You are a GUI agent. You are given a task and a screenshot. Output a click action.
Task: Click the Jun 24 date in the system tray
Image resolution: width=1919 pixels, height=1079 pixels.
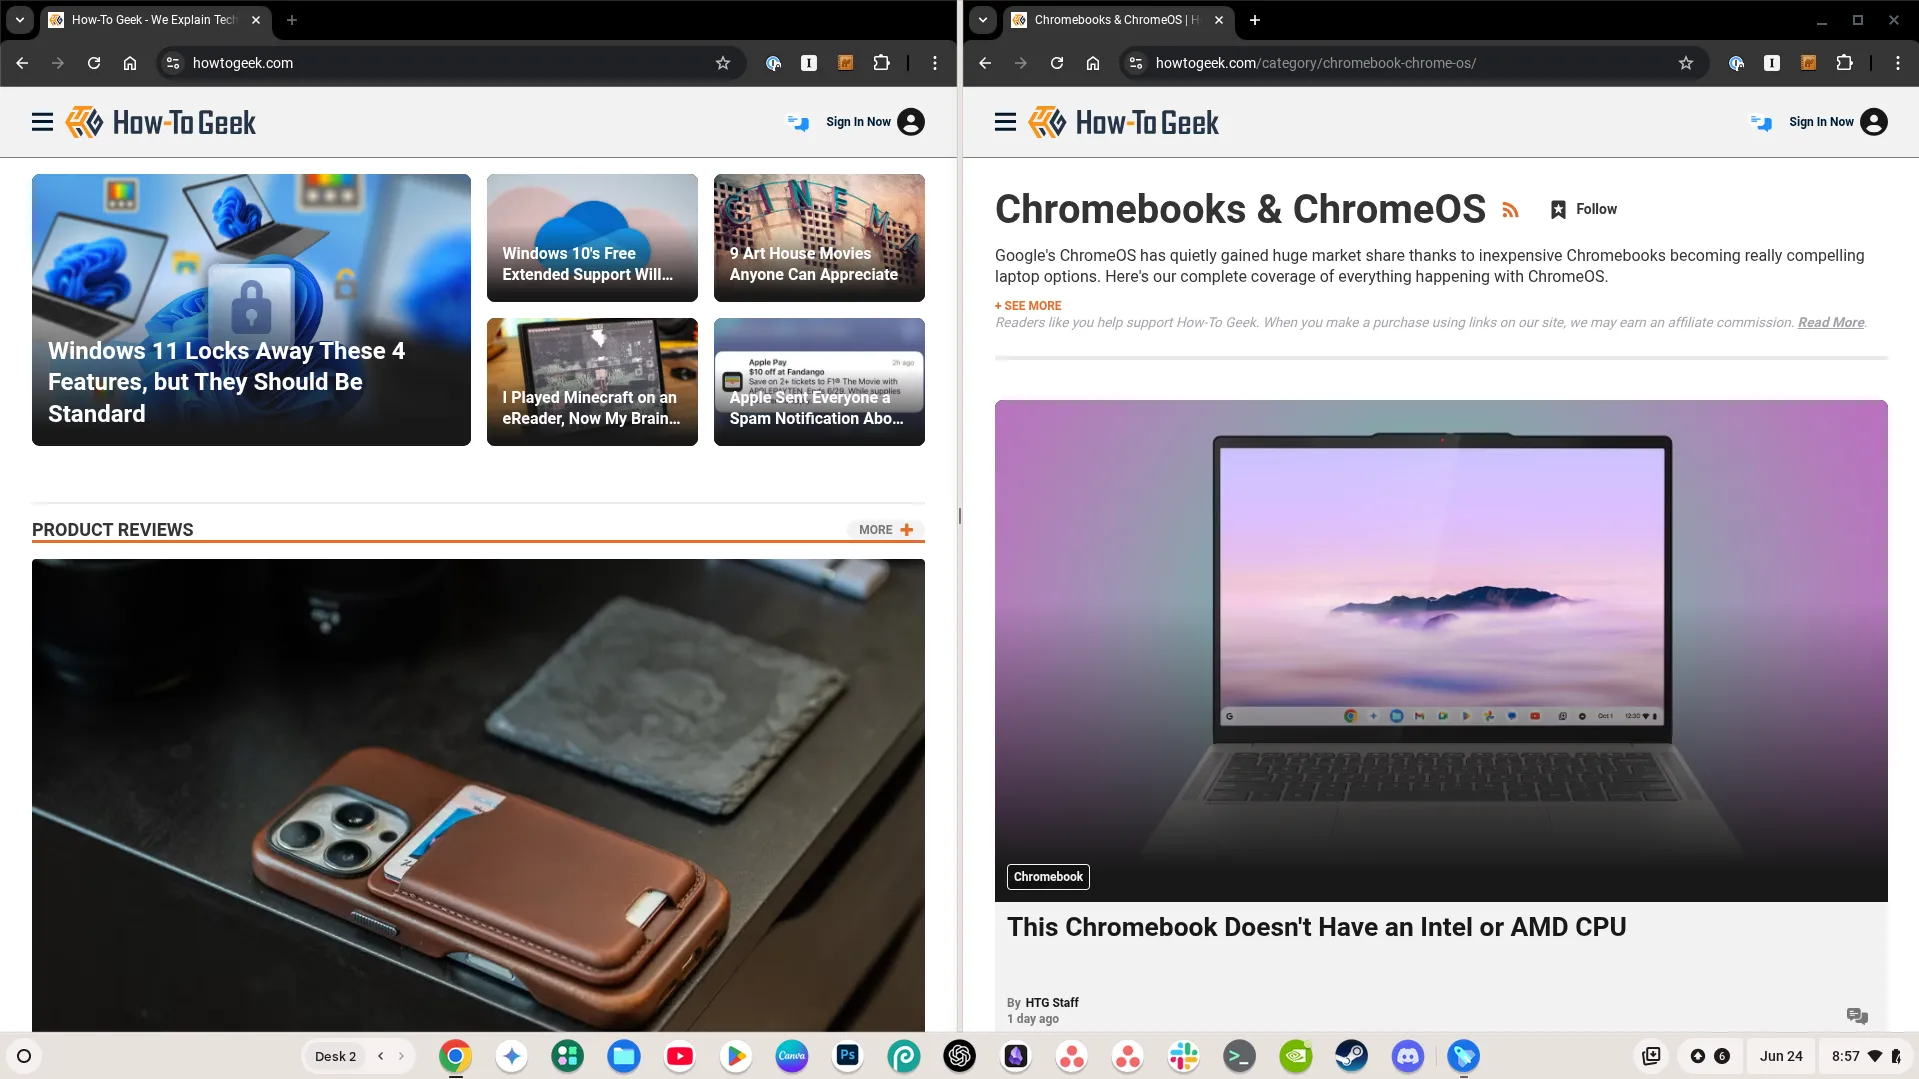click(x=1781, y=1055)
